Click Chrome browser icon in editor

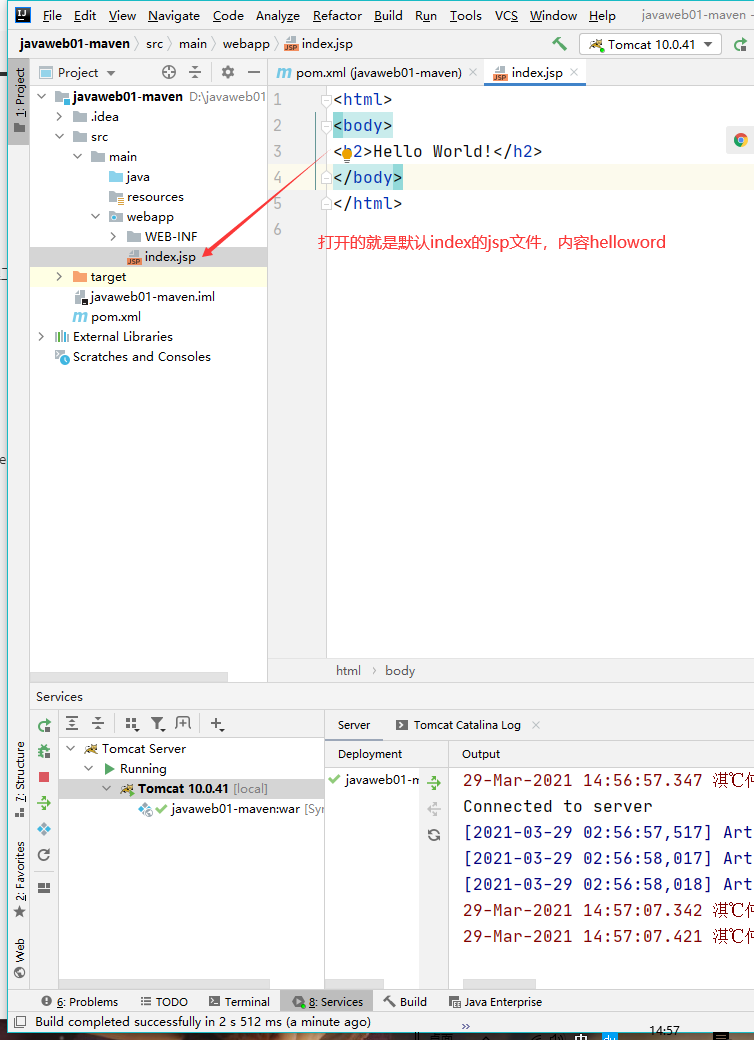pos(740,140)
